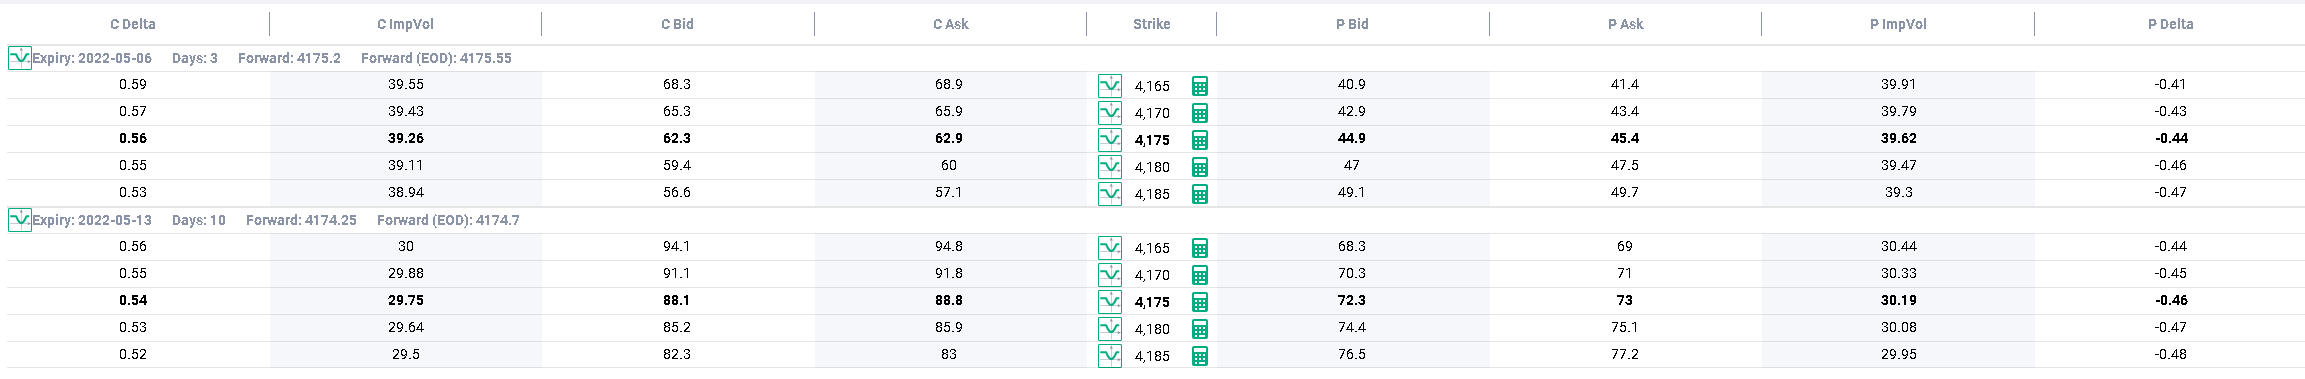Open calculator for 4,185 strike, 2022-05-13 expiry
The height and width of the screenshot is (379, 2305).
pyautogui.click(x=1200, y=356)
